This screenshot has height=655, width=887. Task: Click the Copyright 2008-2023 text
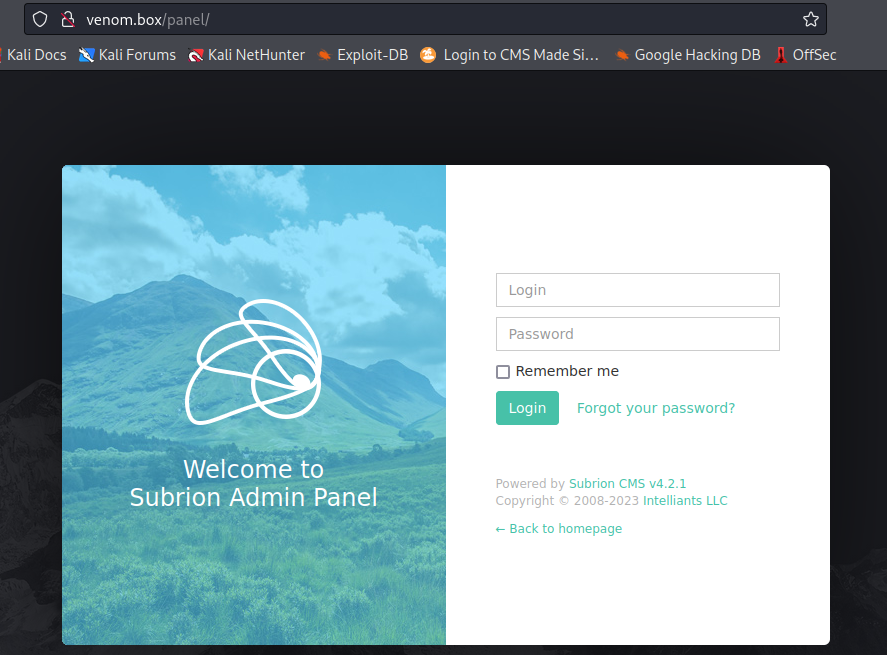coord(567,501)
